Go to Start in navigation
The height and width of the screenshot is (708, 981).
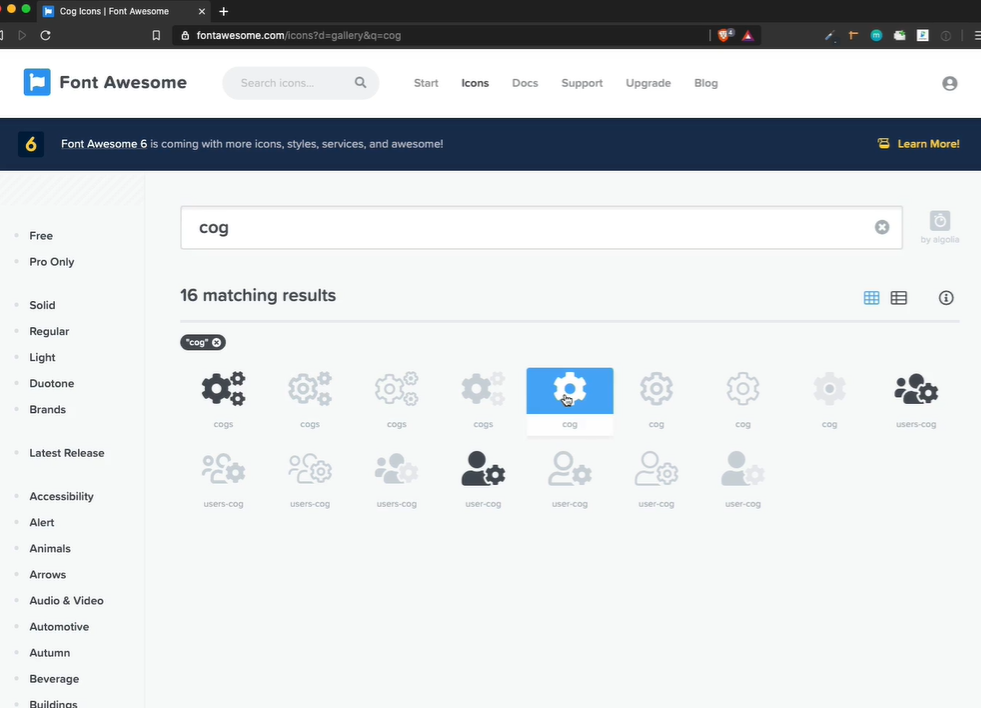point(426,83)
